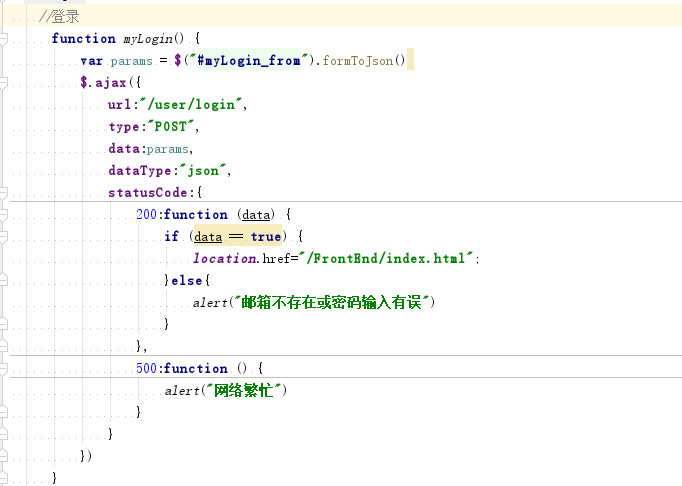Click the type property key
Viewport: 682px width, 486px height.
[124, 127]
